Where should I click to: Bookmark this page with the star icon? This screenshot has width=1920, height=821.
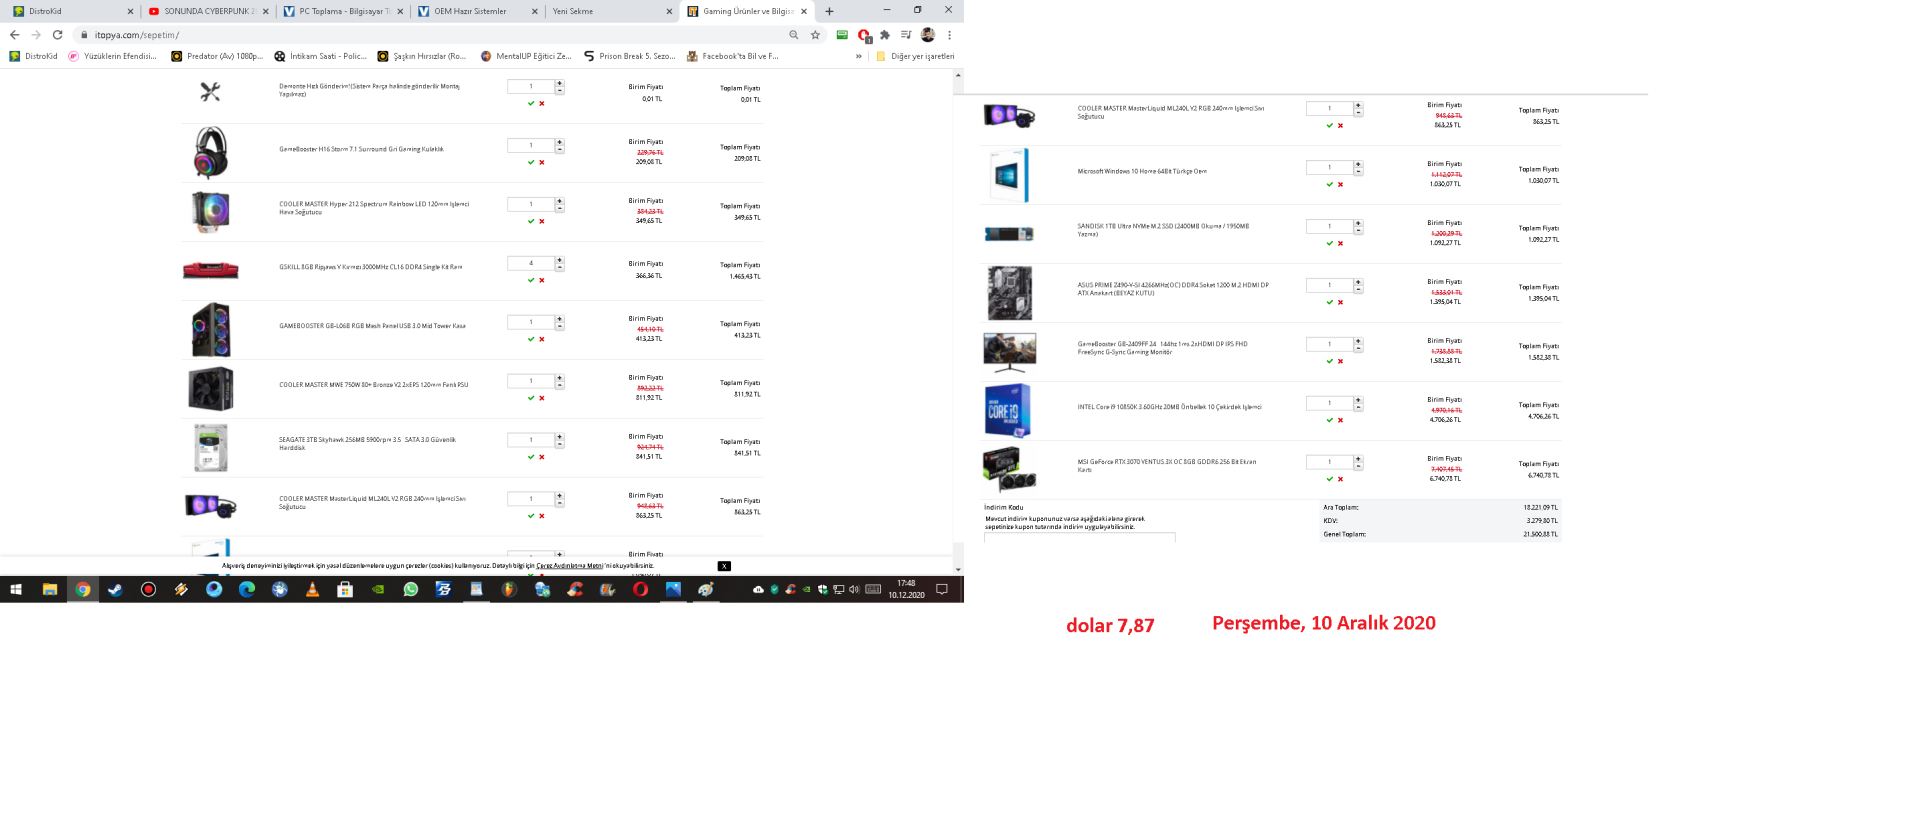point(815,35)
